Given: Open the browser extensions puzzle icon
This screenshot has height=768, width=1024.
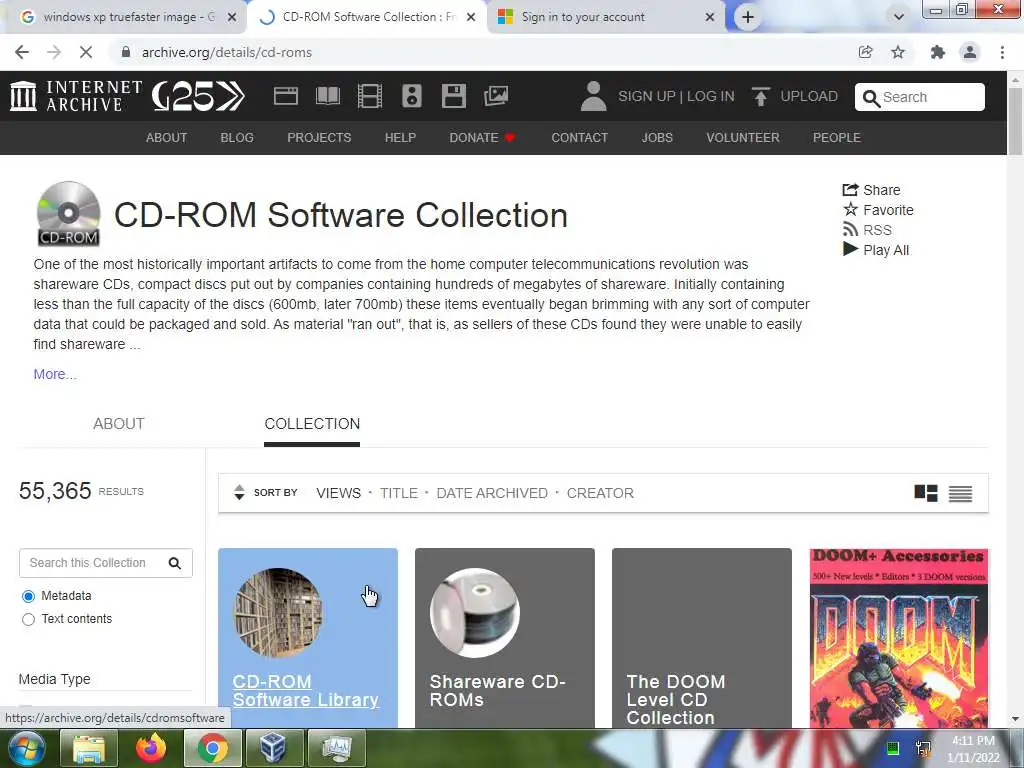Looking at the screenshot, I should click(937, 52).
